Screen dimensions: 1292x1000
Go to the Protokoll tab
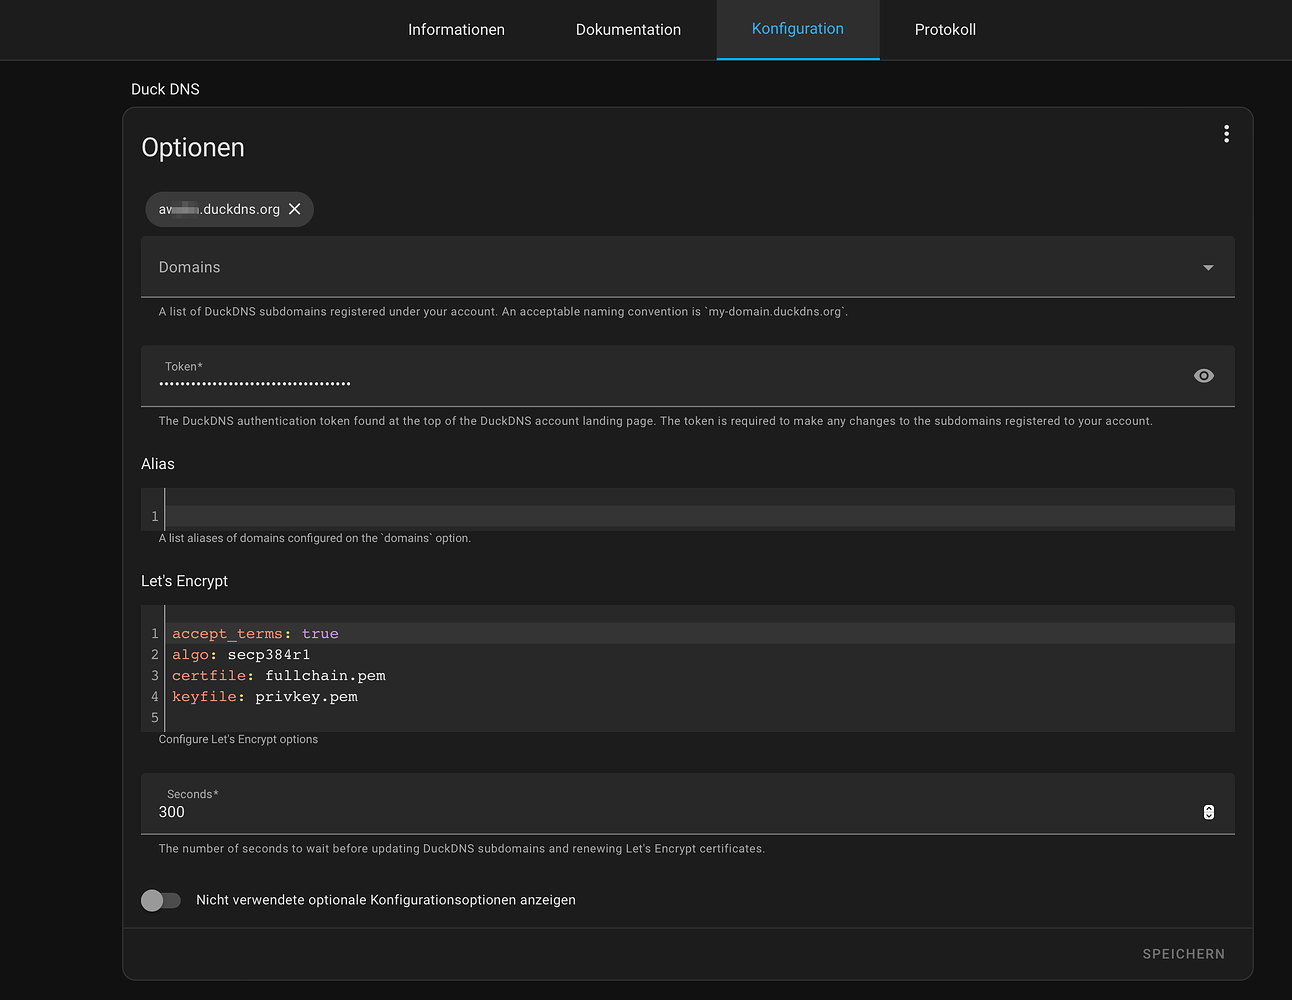click(x=945, y=29)
